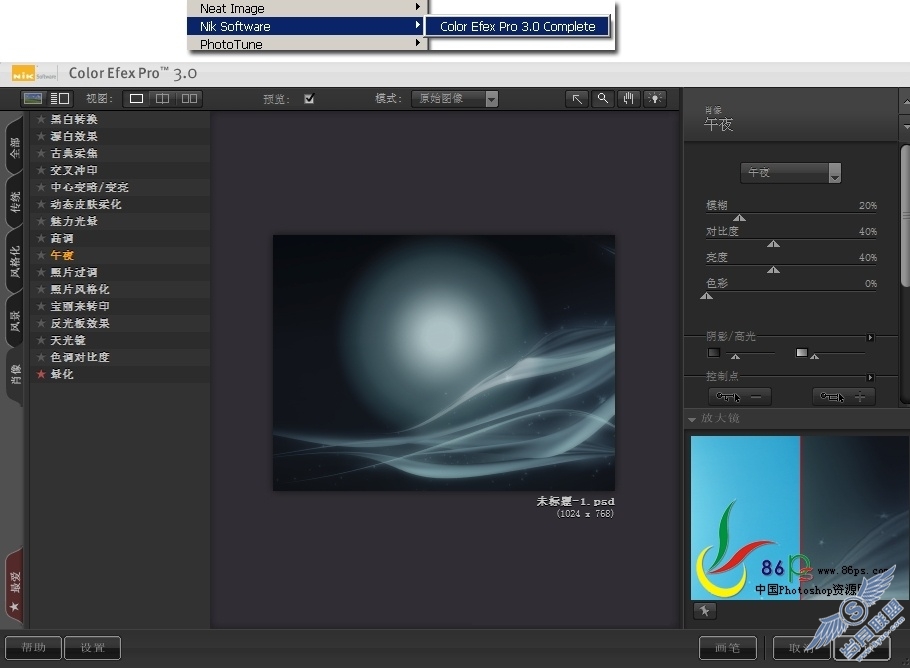Favorite the 天光镜 filter star
Viewport: 910px width, 668px height.
pyautogui.click(x=41, y=340)
